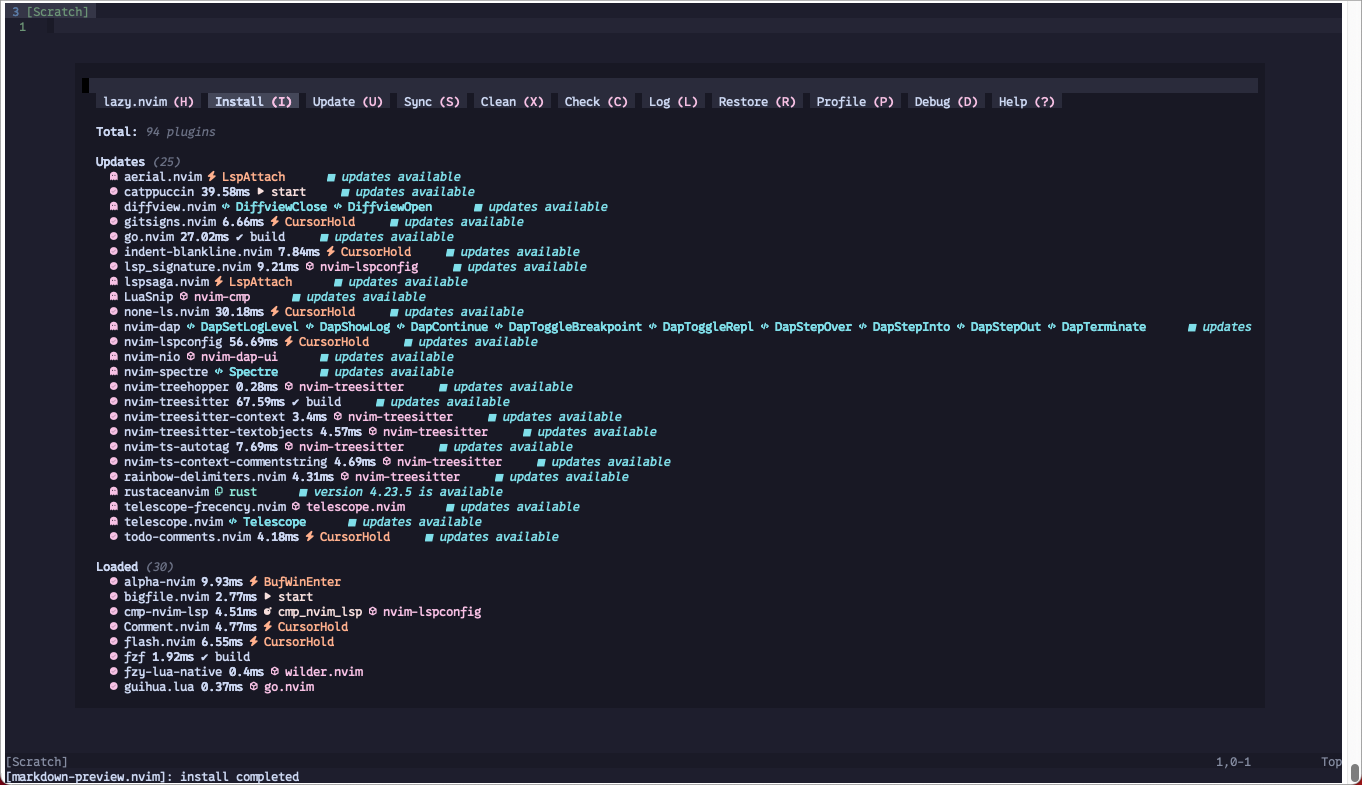Click the ghost icon beside diffview.nvim
This screenshot has width=1362, height=785.
point(114,207)
